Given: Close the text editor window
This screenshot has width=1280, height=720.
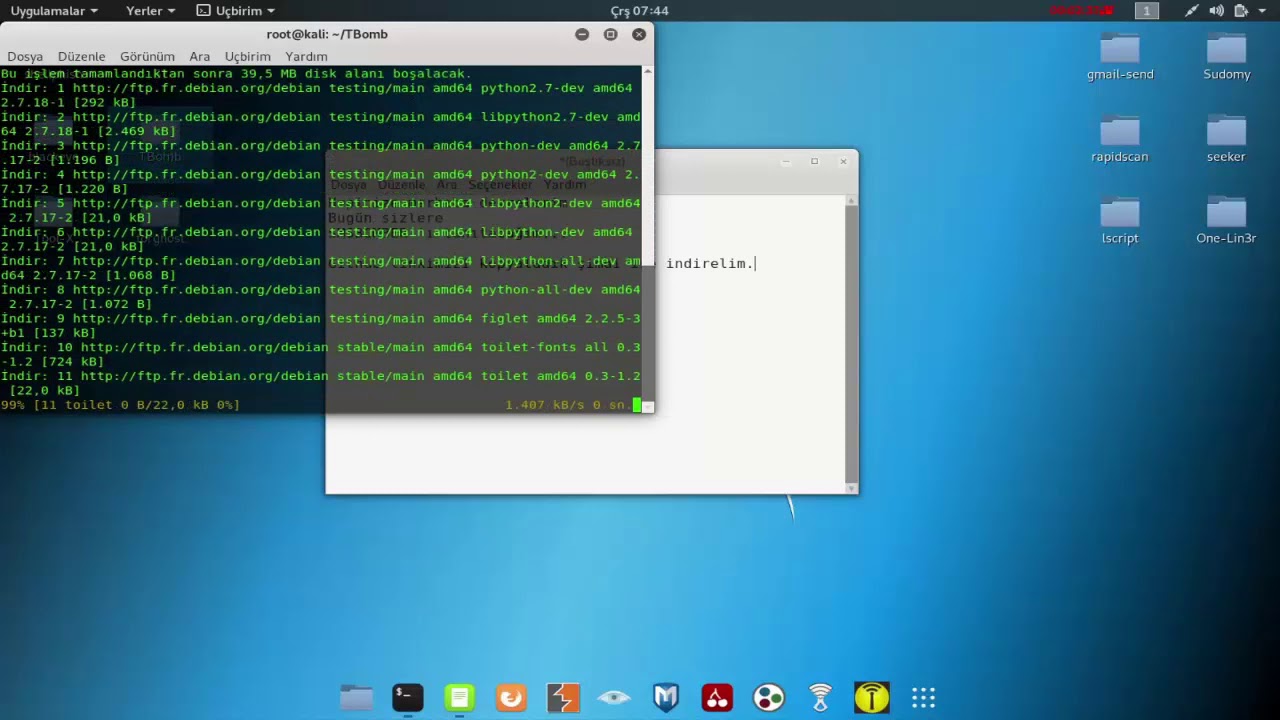Looking at the screenshot, I should click(843, 161).
